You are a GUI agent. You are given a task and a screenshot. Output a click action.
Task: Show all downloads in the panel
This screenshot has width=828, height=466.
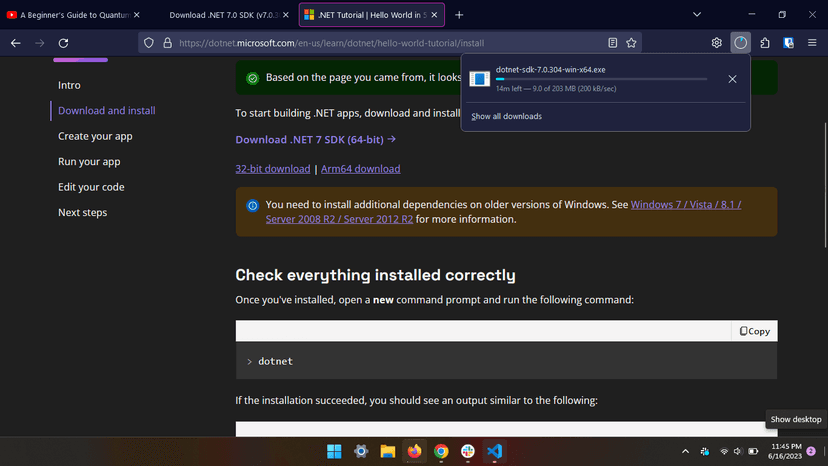(x=506, y=116)
